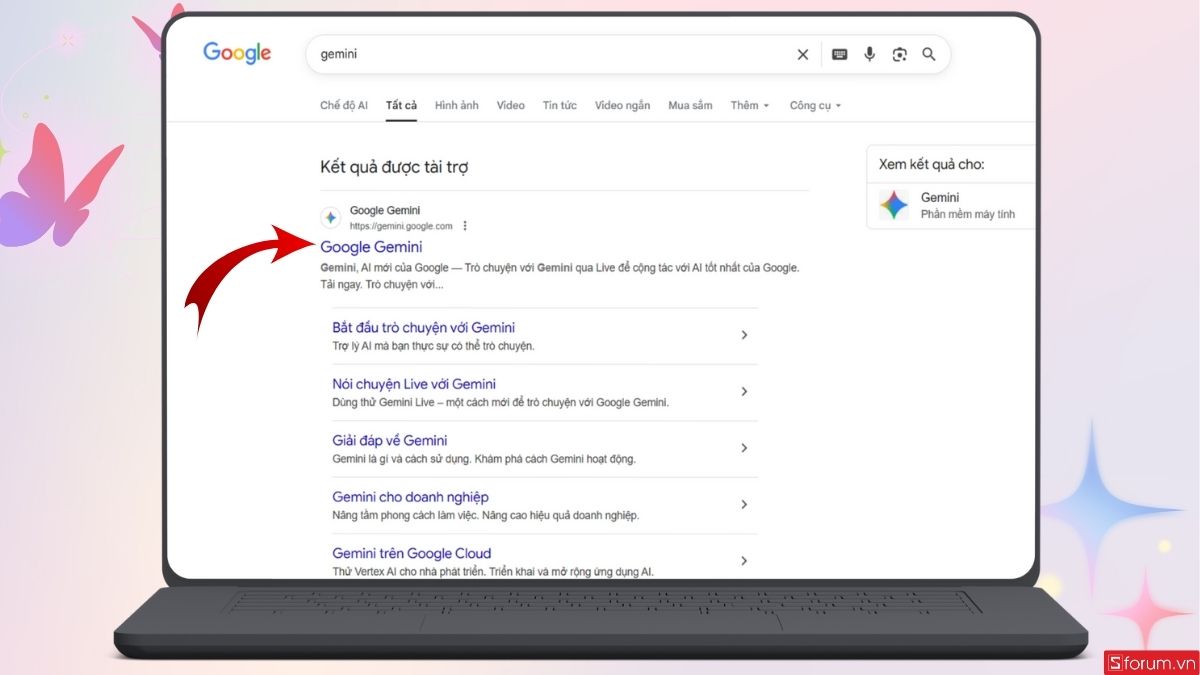Image resolution: width=1200 pixels, height=675 pixels.
Task: Open Nói chuyện Live với Gemini link
Action: click(414, 384)
